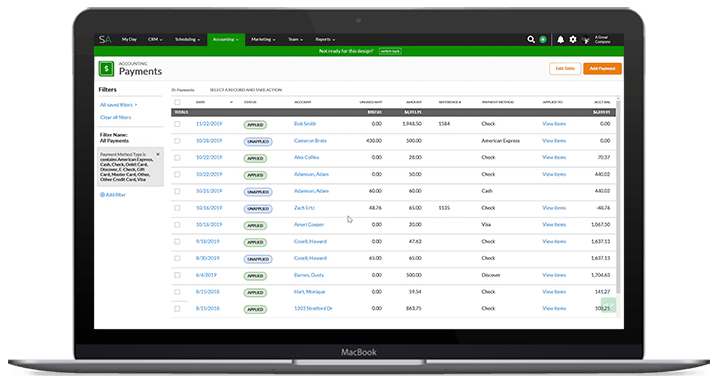
Task: Open the Accounting menu tab
Action: point(225,39)
